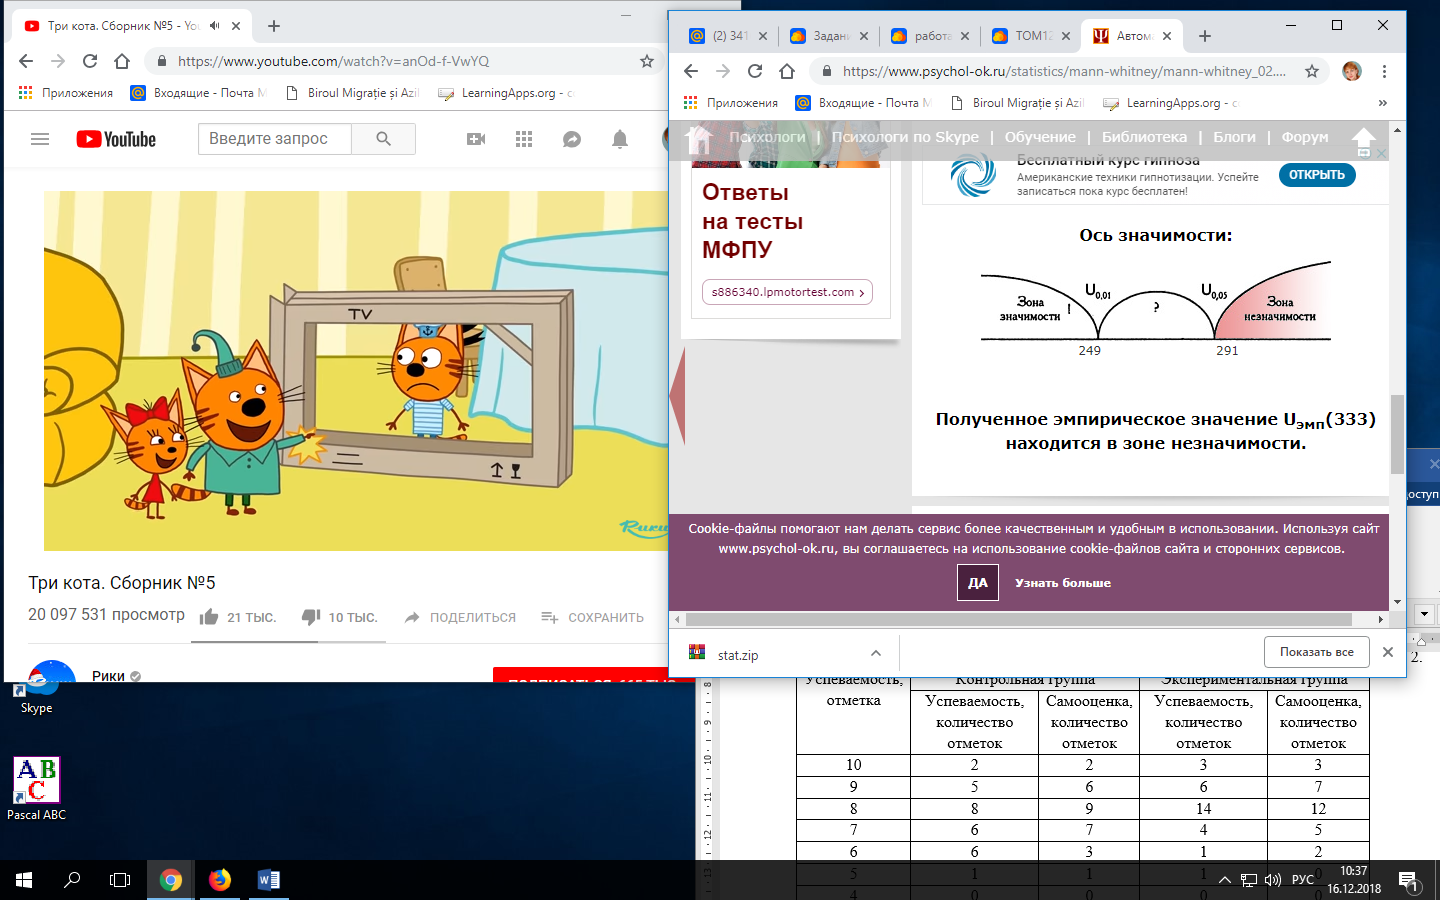Show hidden bookmarks overflow chevron
The image size is (1440, 900).
click(1383, 103)
